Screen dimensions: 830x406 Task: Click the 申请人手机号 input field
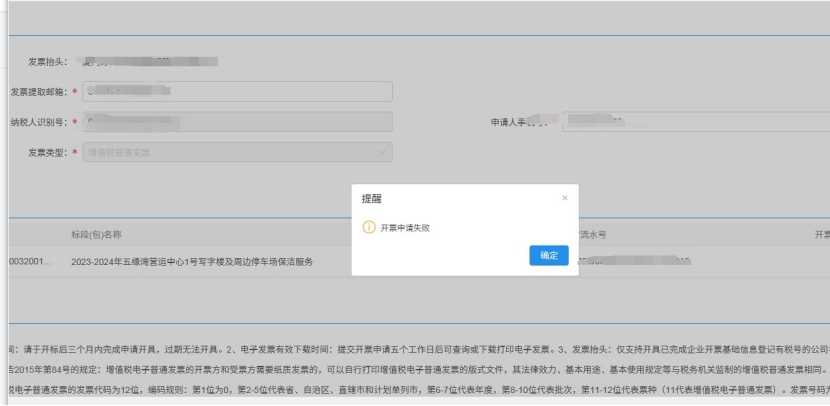coord(696,122)
